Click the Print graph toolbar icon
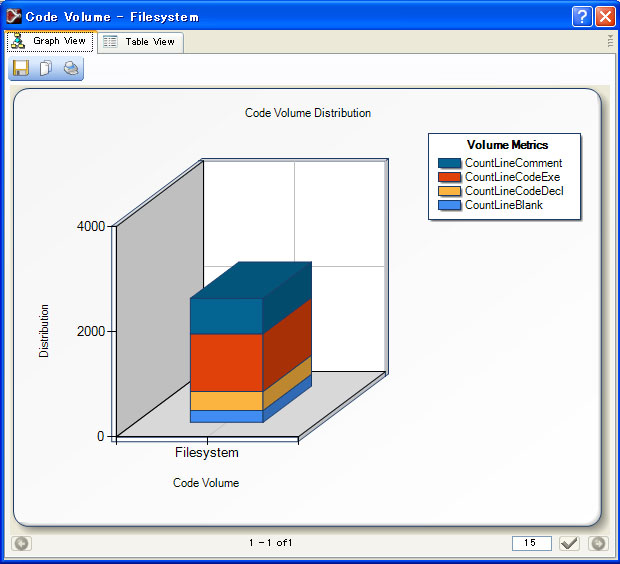Screen dimensions: 620x564 coord(71,68)
